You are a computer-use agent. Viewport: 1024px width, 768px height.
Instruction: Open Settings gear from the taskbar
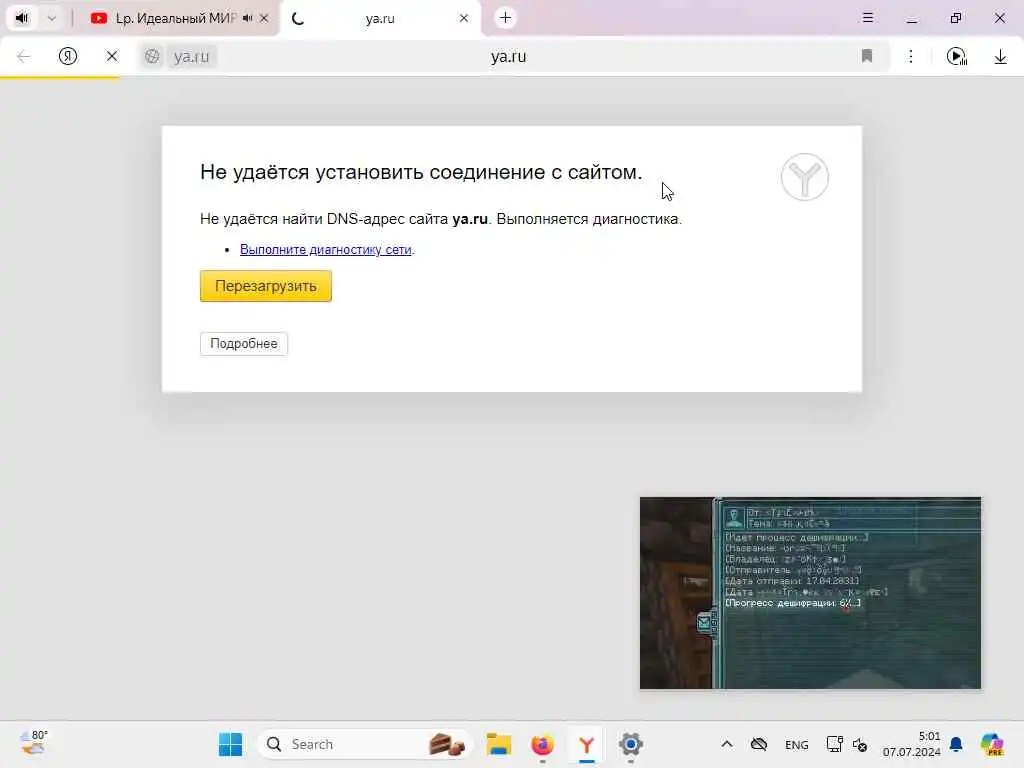coord(630,744)
